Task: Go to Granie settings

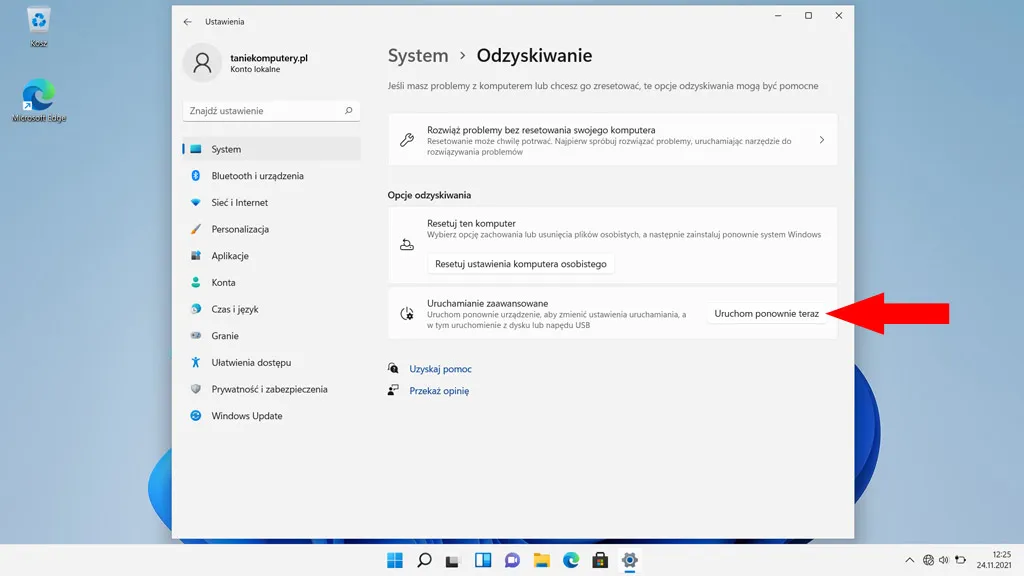Action: pyautogui.click(x=271, y=336)
